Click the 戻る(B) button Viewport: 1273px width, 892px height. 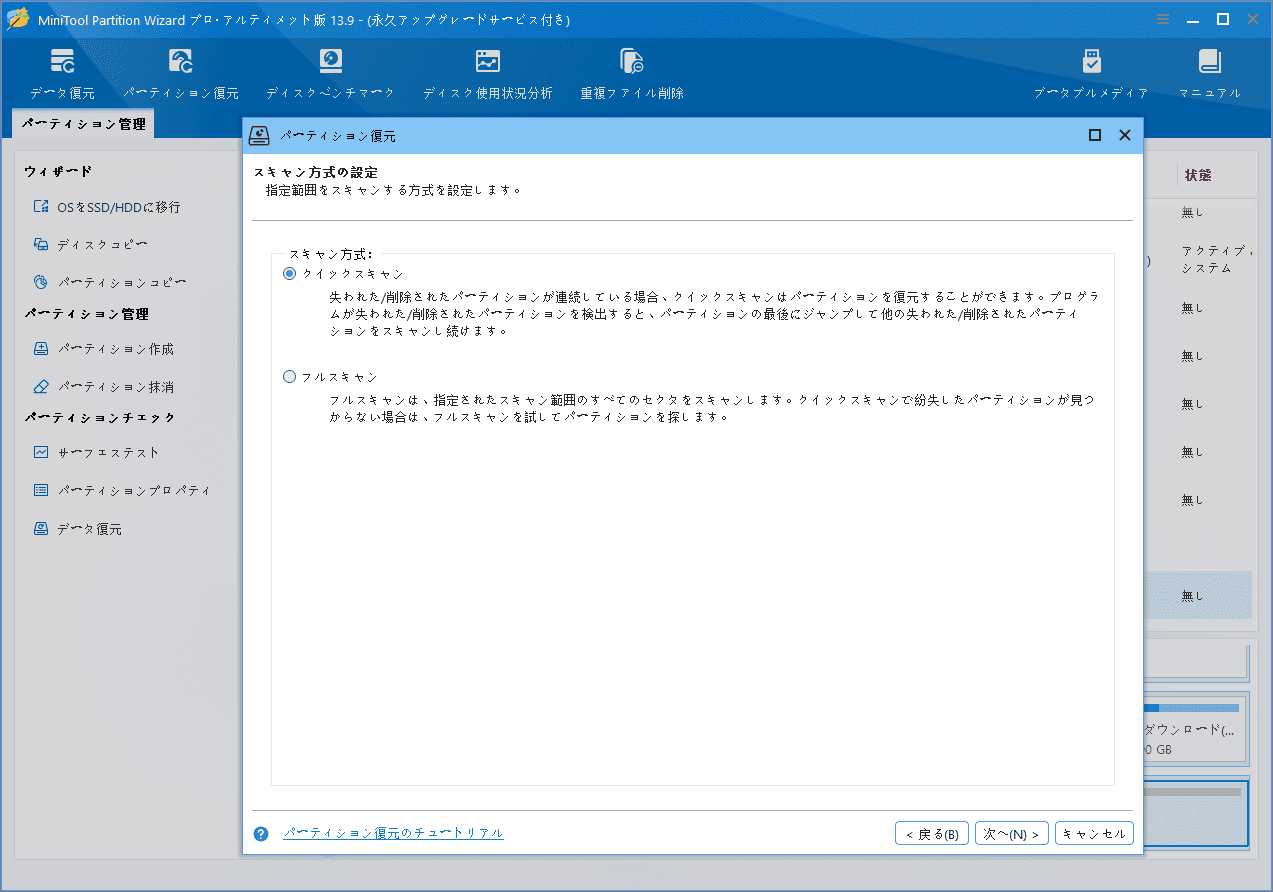point(932,834)
